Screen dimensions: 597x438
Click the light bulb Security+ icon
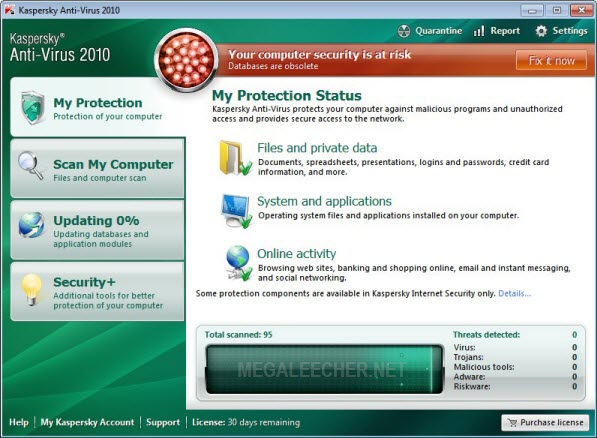(31, 289)
